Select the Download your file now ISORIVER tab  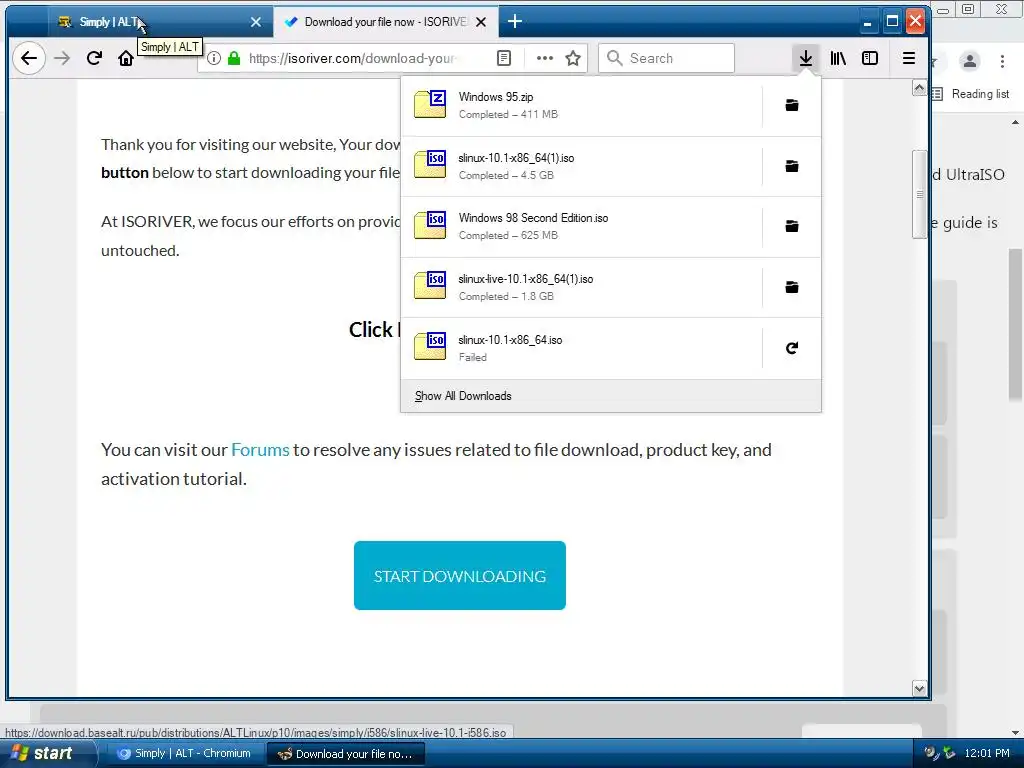(385, 22)
